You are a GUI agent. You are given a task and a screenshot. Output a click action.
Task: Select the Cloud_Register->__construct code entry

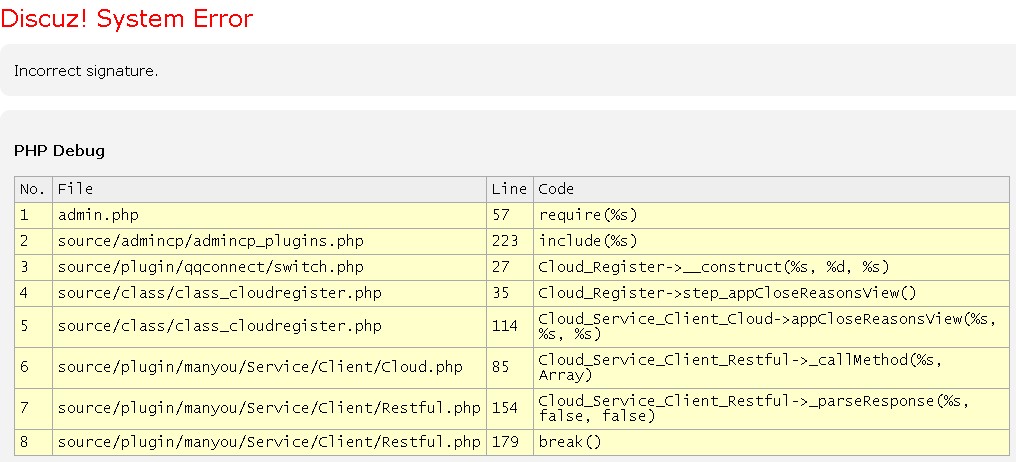pos(713,267)
